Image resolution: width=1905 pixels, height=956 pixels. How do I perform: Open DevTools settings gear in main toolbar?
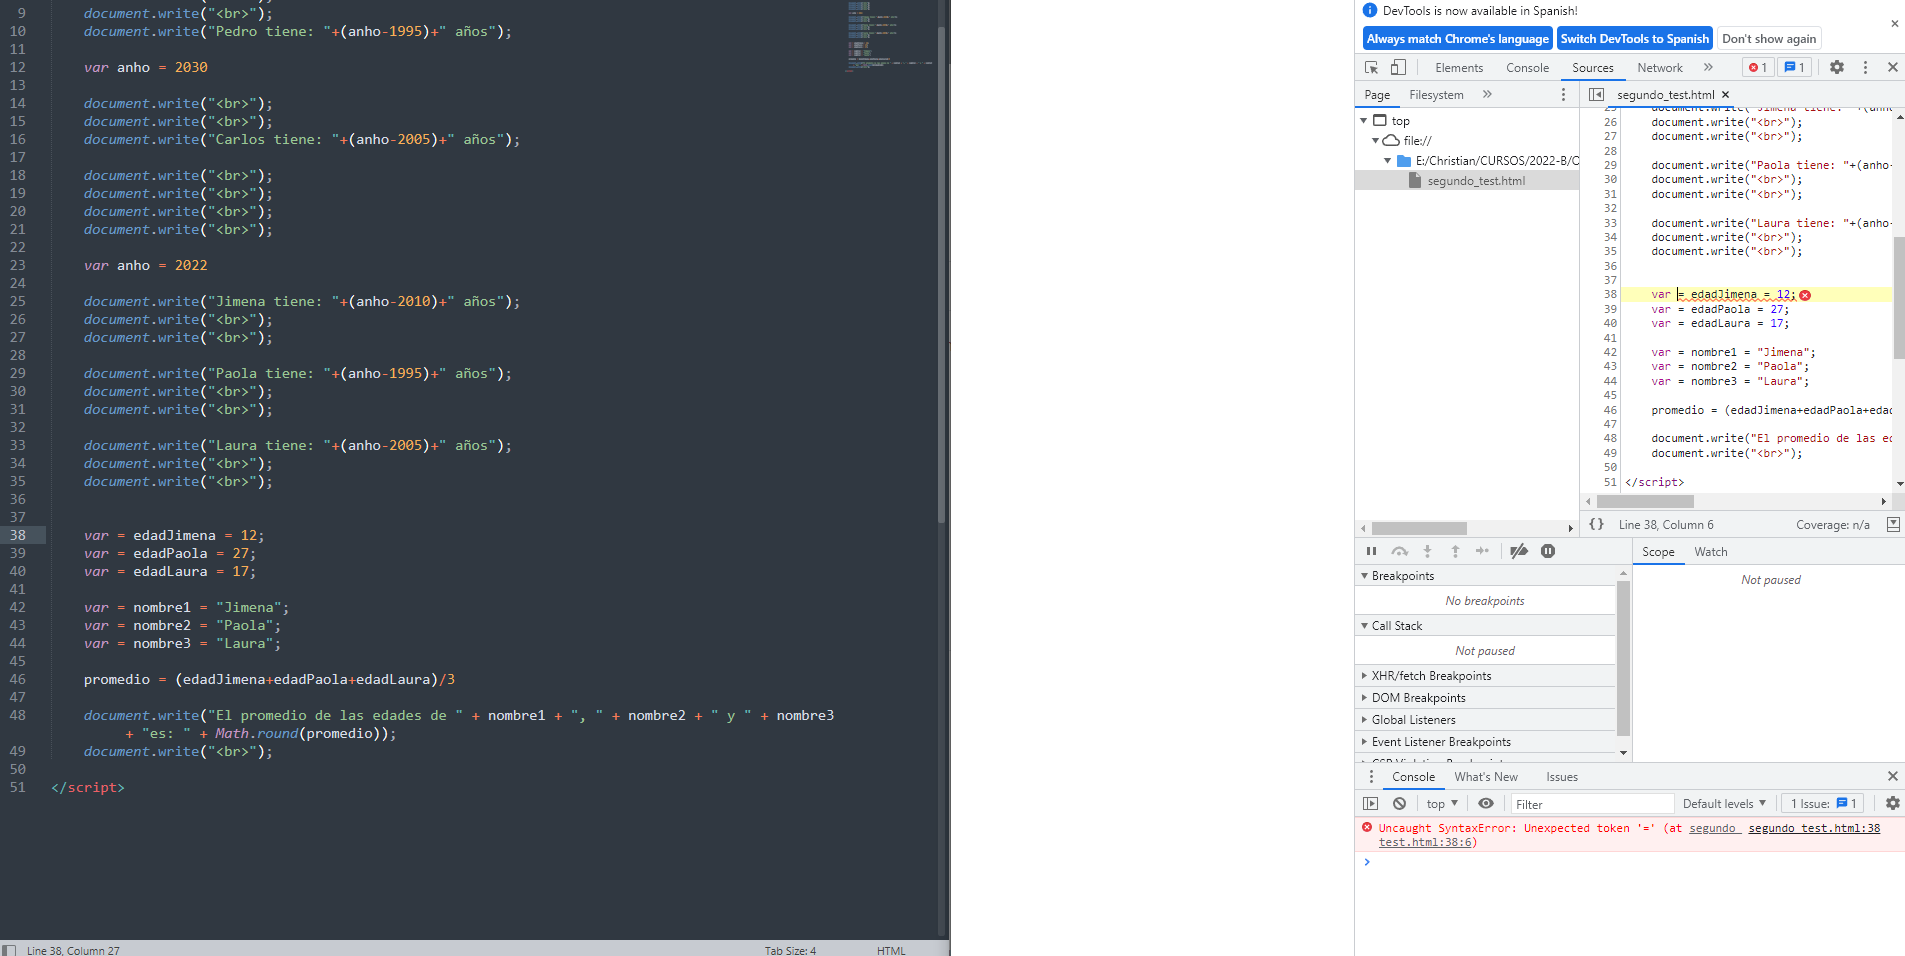pos(1837,67)
